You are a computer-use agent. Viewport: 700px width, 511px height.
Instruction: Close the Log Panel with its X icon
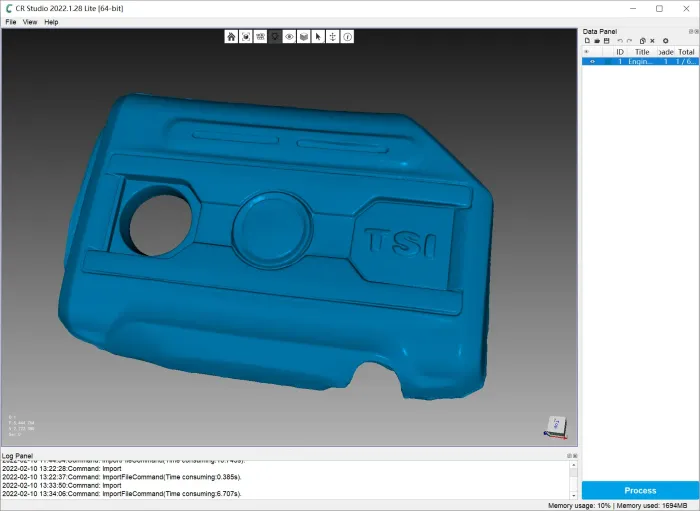click(575, 456)
